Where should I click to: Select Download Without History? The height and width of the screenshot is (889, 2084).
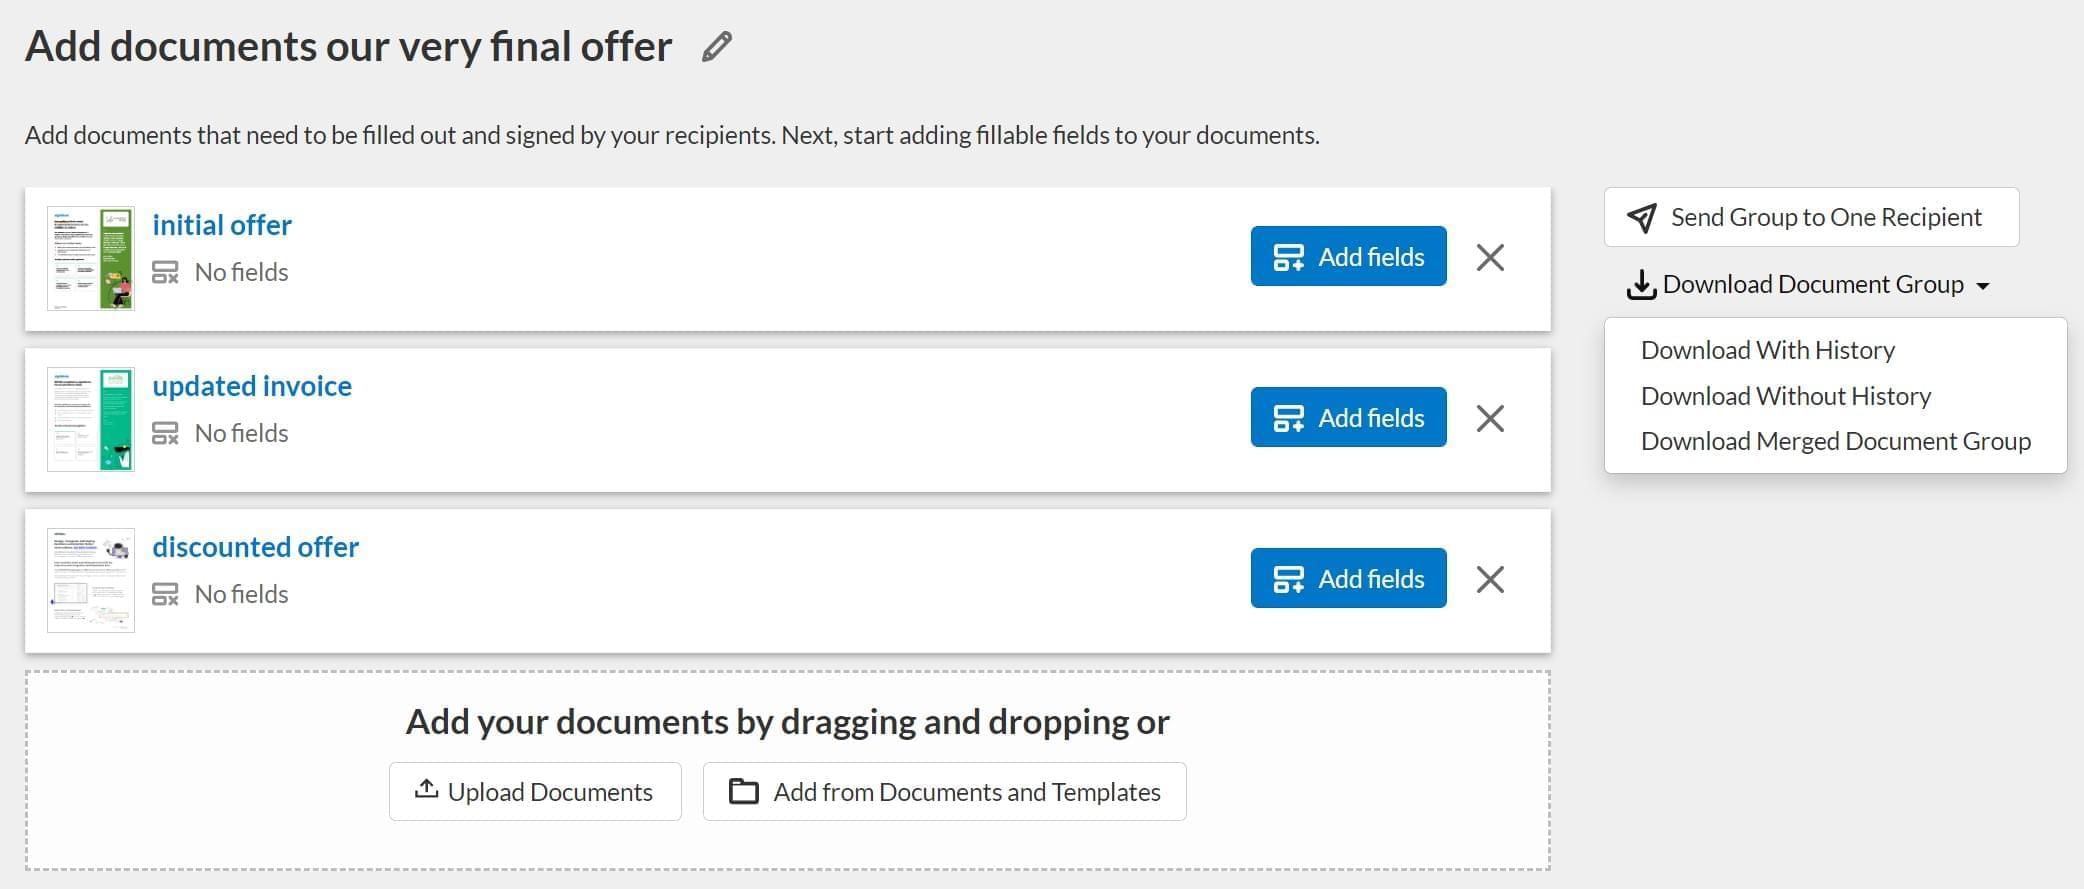tap(1785, 396)
